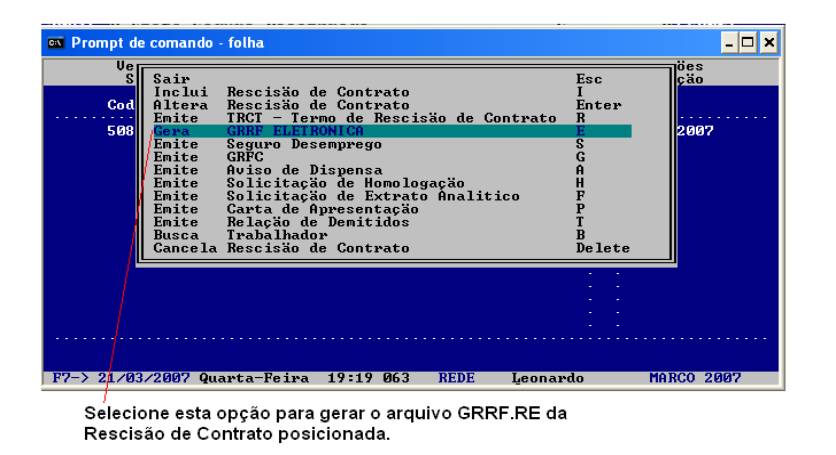Close the Prompt de comando window
The width and height of the screenshot is (836, 455).
pyautogui.click(x=768, y=43)
